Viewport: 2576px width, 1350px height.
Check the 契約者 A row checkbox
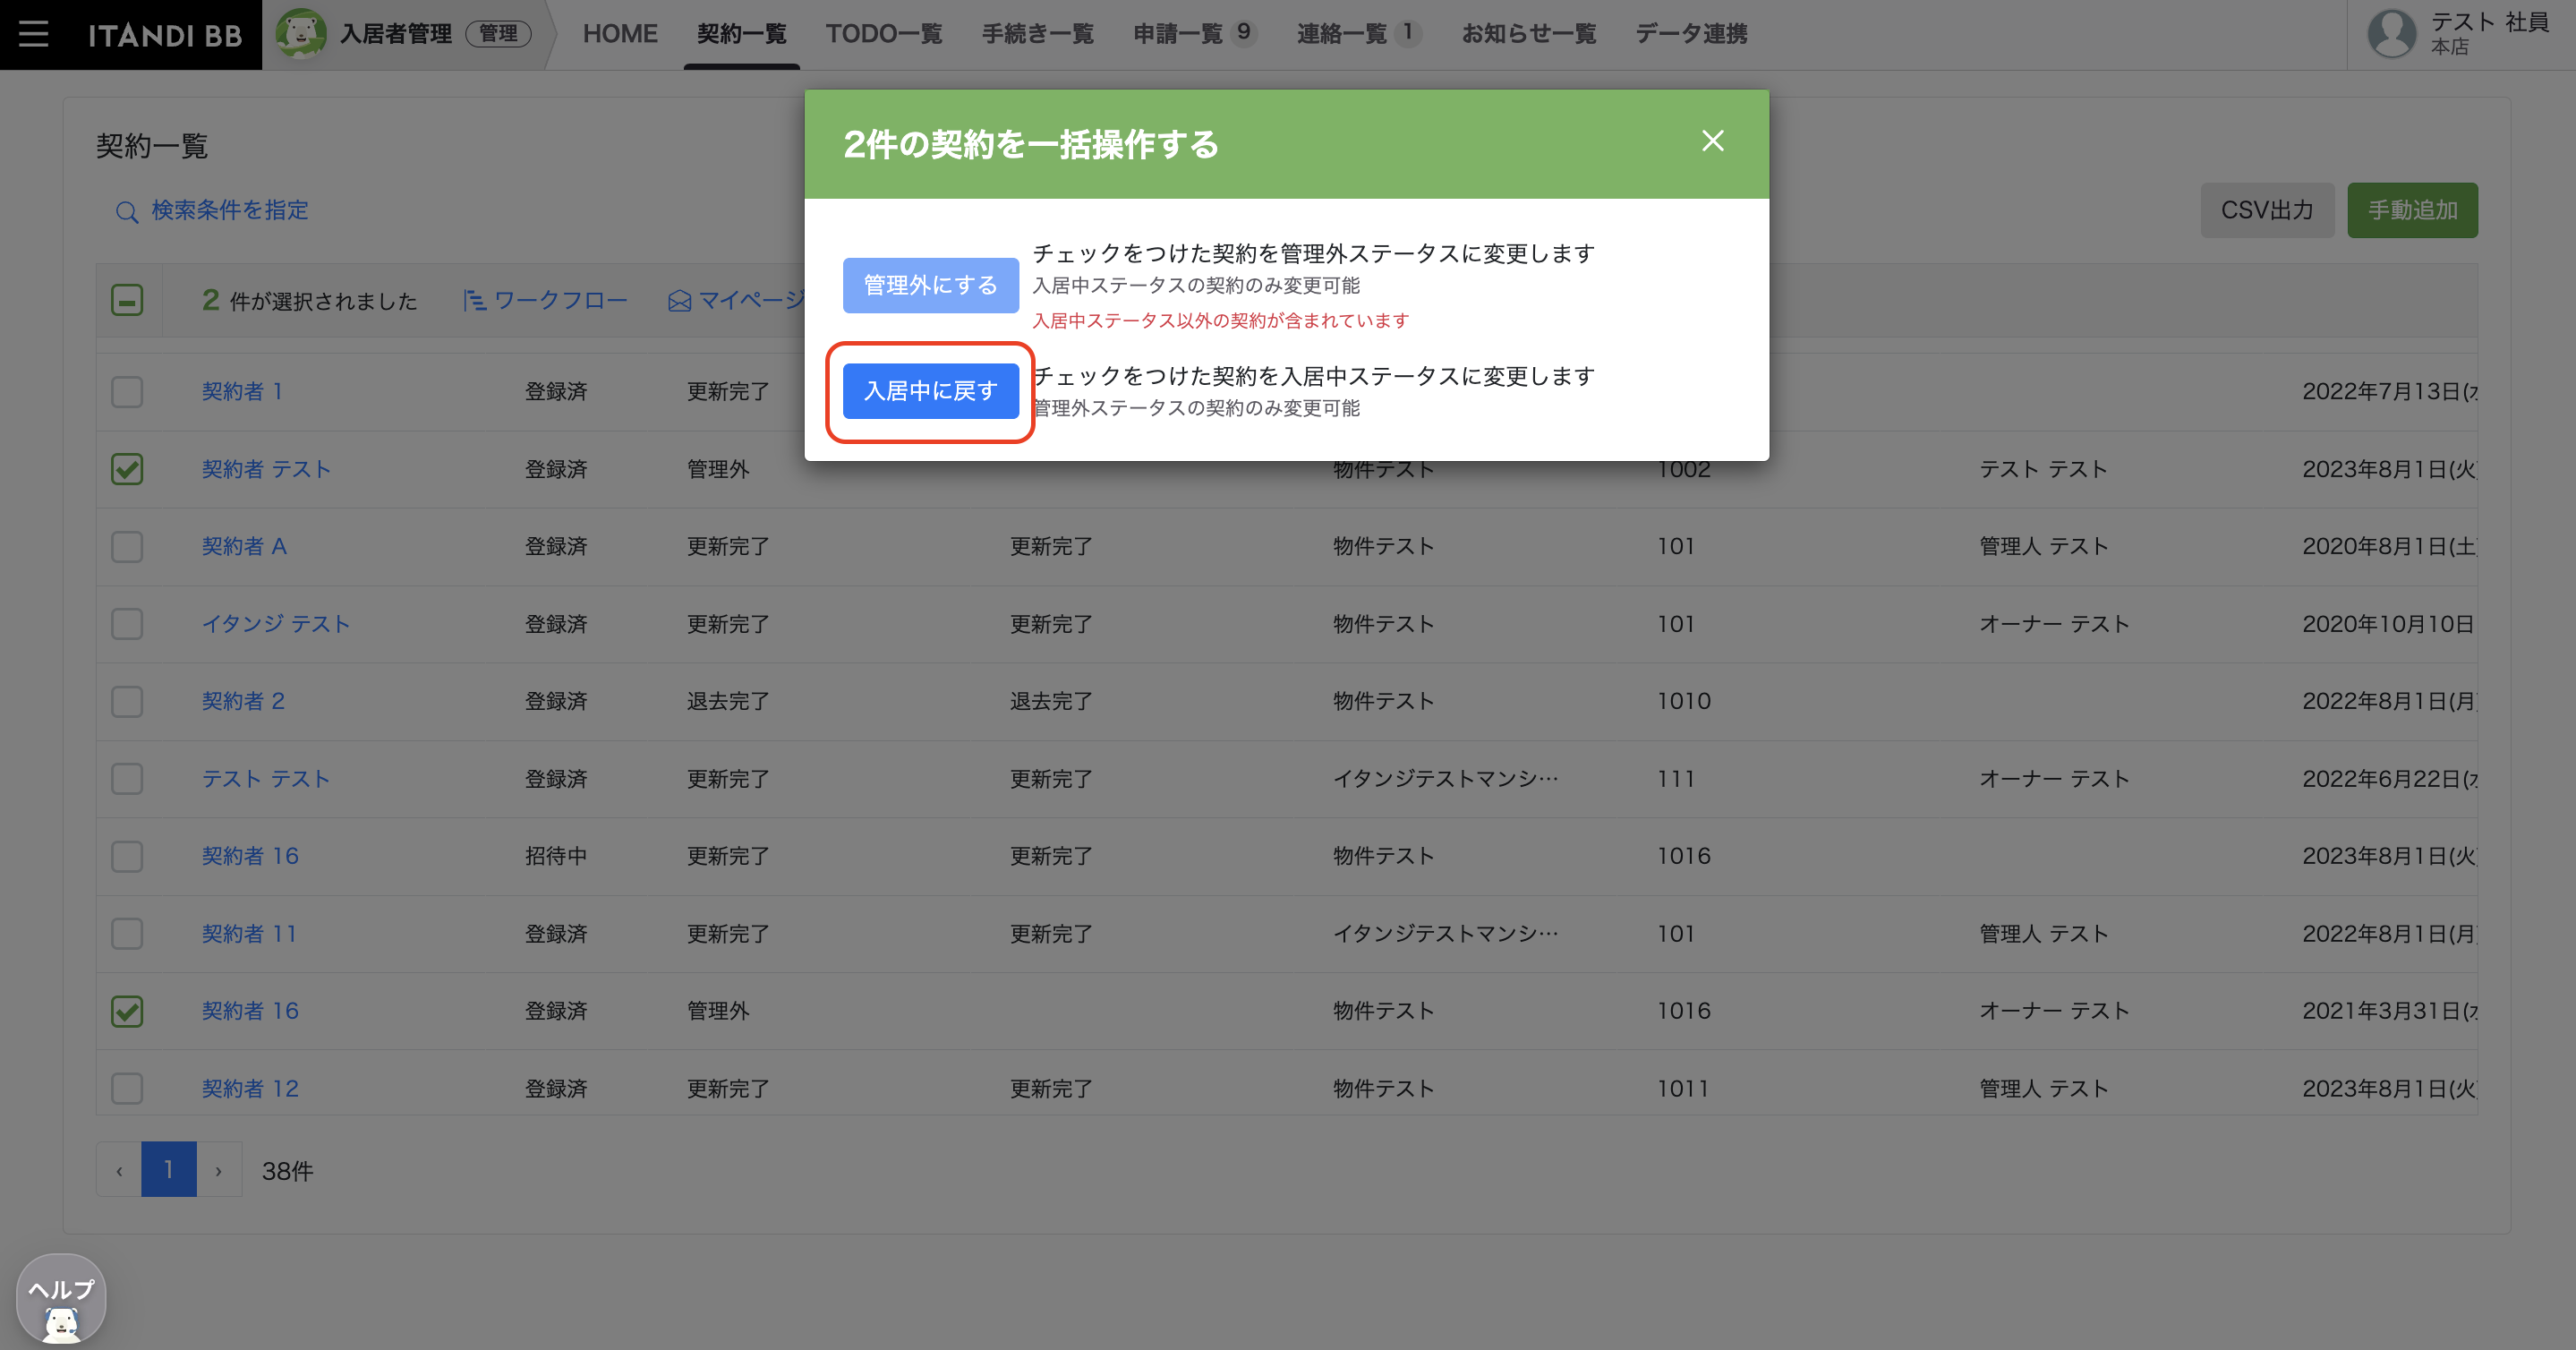[x=127, y=546]
